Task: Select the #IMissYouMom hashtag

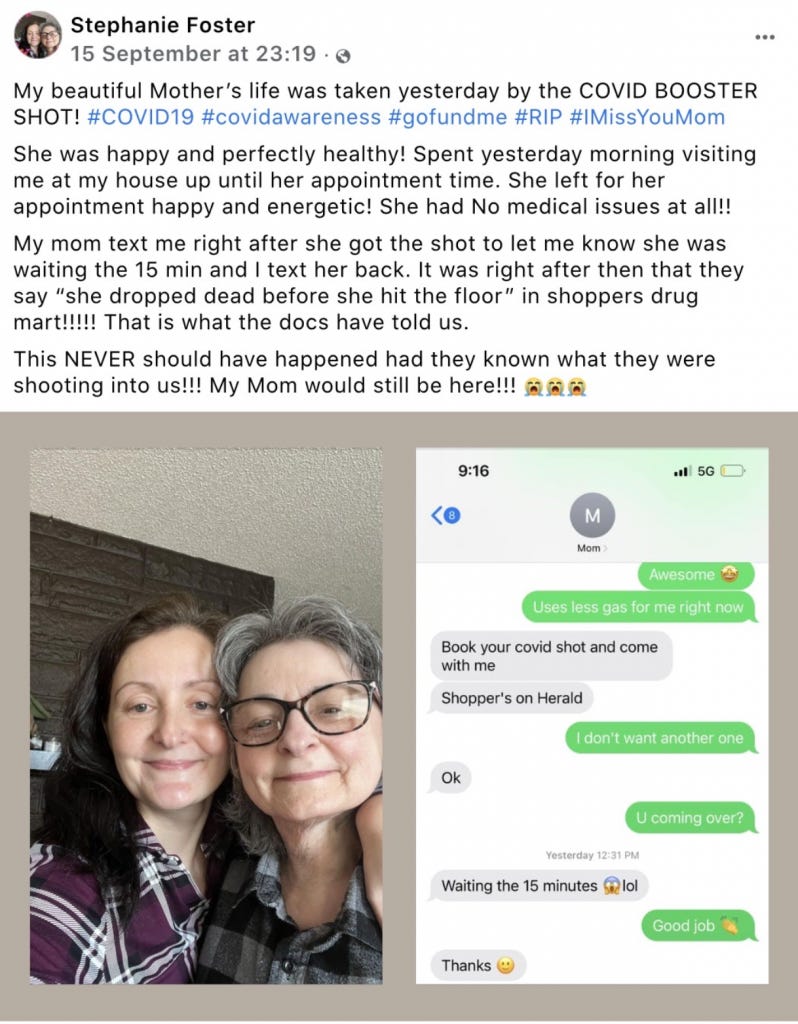Action: click(647, 117)
